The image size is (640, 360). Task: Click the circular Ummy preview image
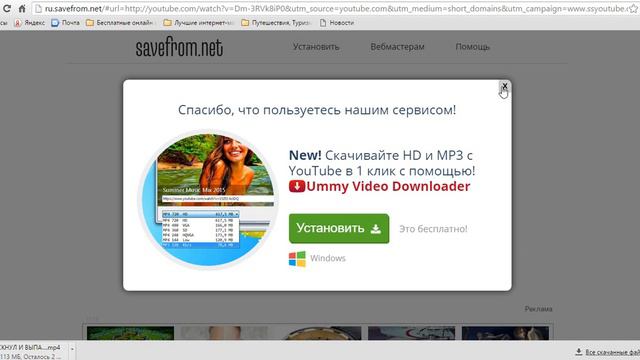tap(209, 200)
